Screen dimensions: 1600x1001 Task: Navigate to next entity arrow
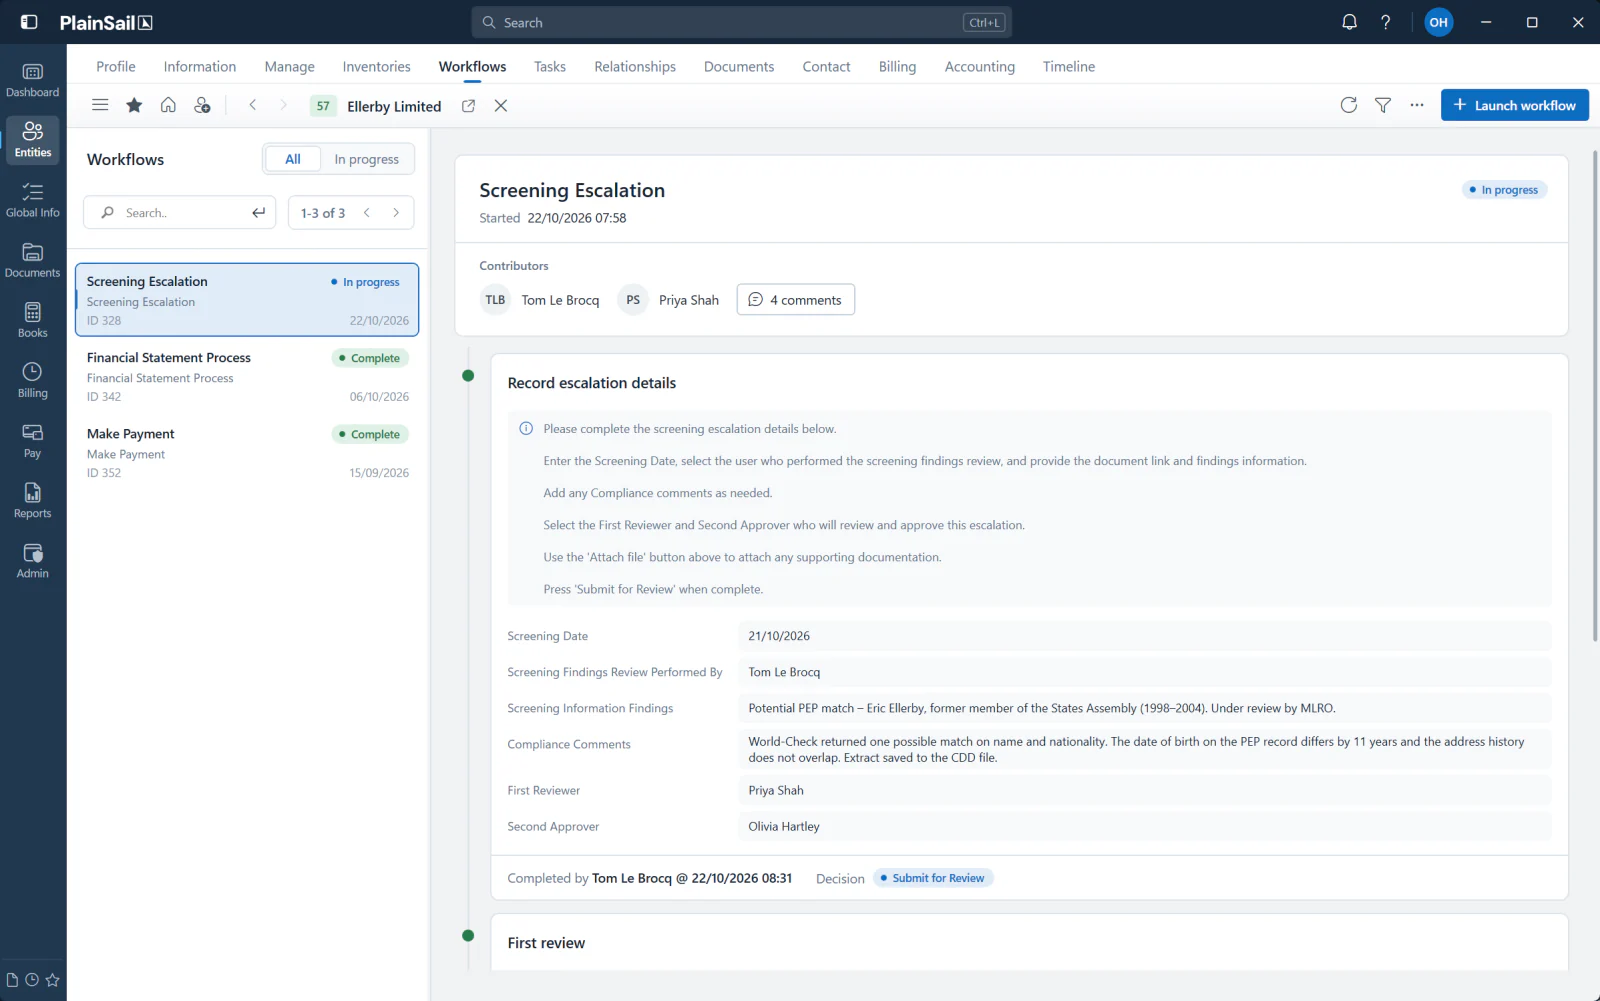pyautogui.click(x=283, y=105)
